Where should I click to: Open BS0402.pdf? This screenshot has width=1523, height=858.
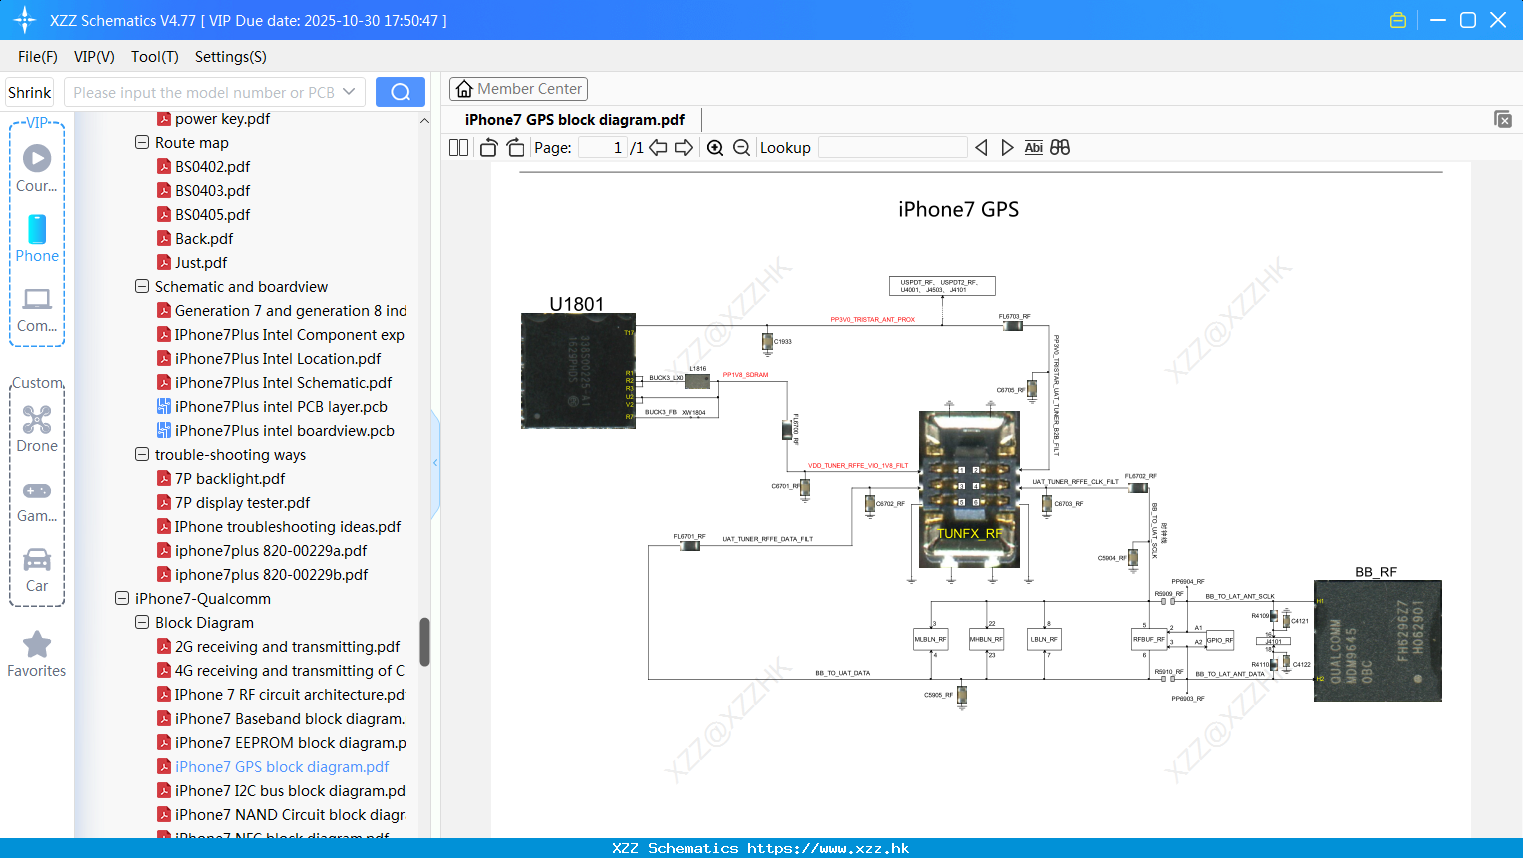click(x=212, y=167)
